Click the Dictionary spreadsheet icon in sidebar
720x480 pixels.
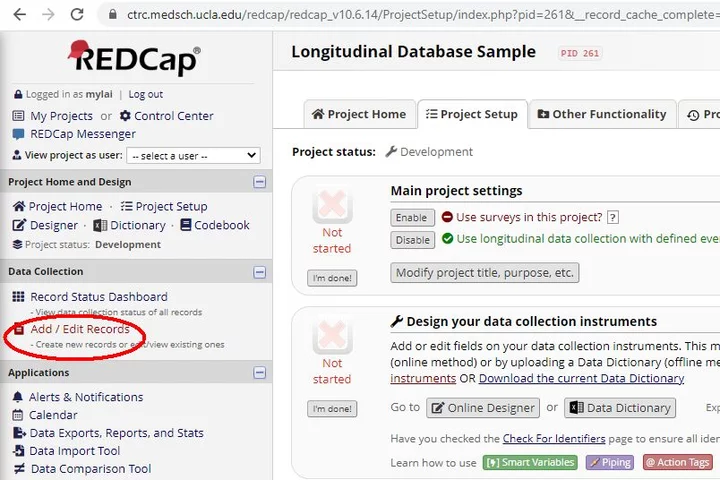[x=100, y=225]
